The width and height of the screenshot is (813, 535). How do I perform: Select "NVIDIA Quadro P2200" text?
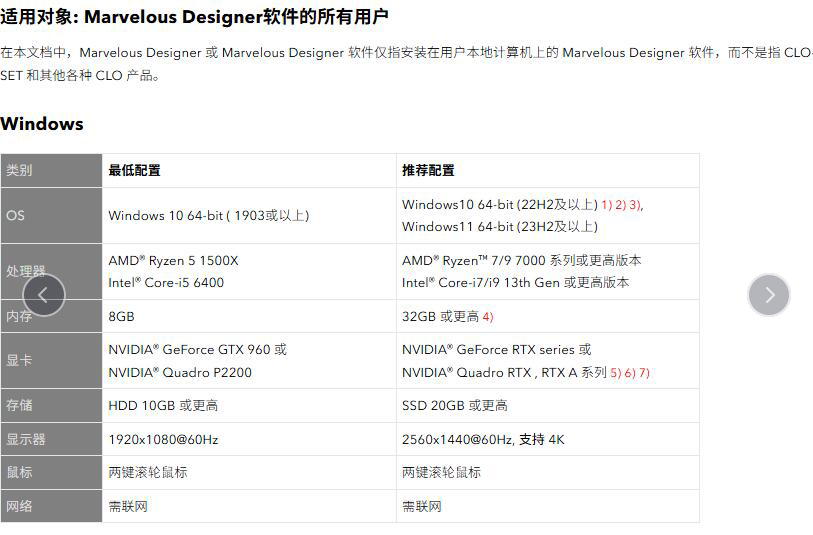(x=180, y=372)
